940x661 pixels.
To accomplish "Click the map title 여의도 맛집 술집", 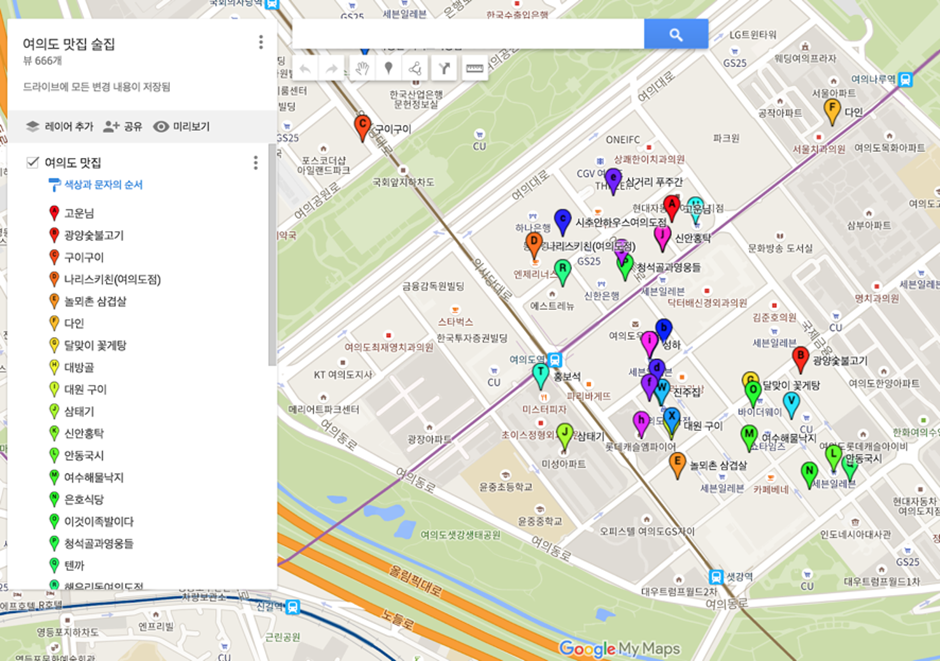I will [x=68, y=44].
